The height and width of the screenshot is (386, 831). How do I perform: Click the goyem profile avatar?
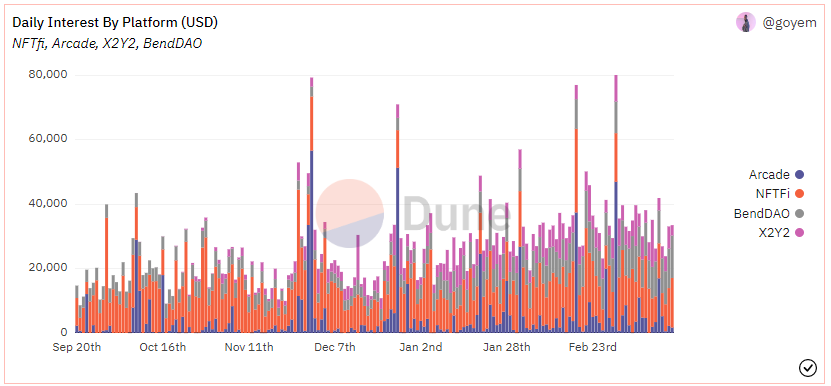[746, 23]
